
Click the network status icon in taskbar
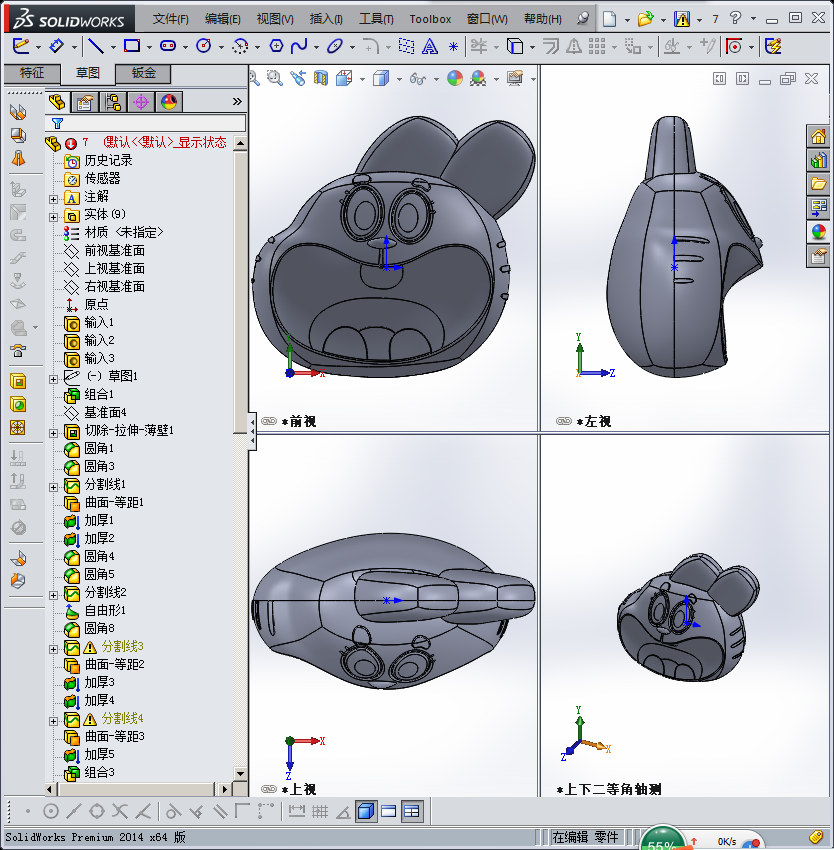click(752, 843)
